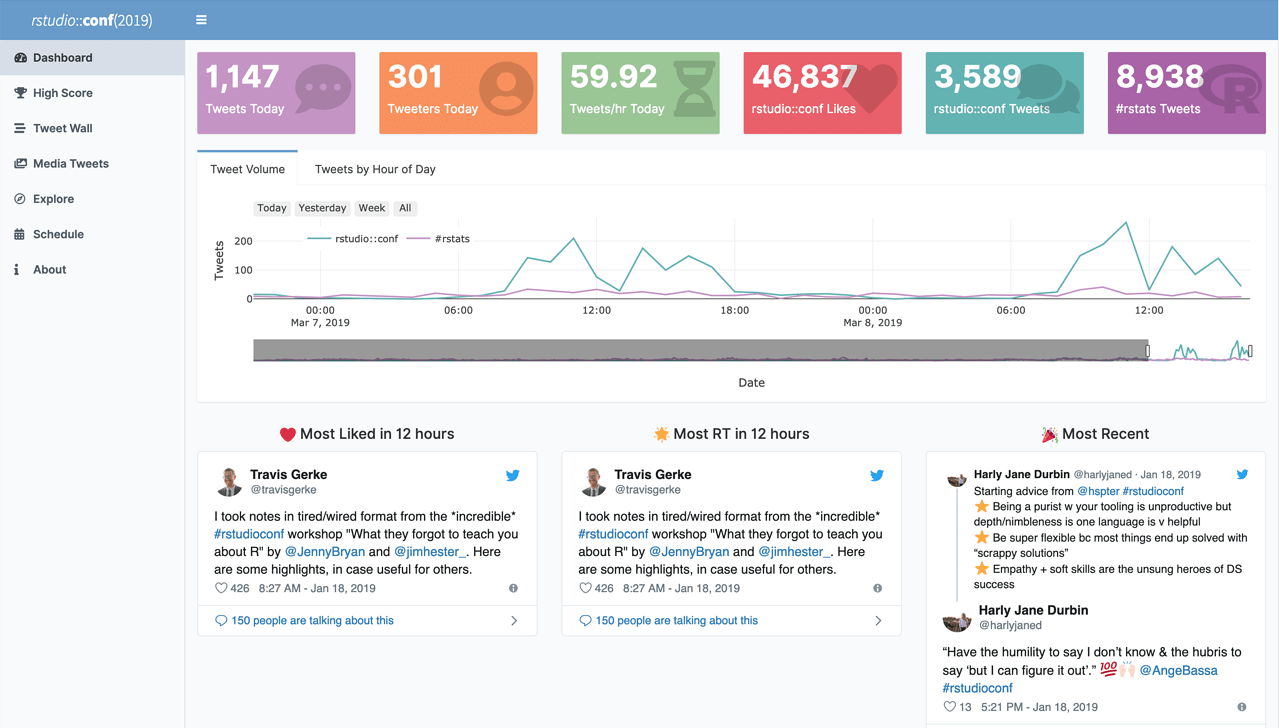Click the heart icon showing 426 likes in Most Liked
The height and width of the screenshot is (728, 1279).
point(221,588)
